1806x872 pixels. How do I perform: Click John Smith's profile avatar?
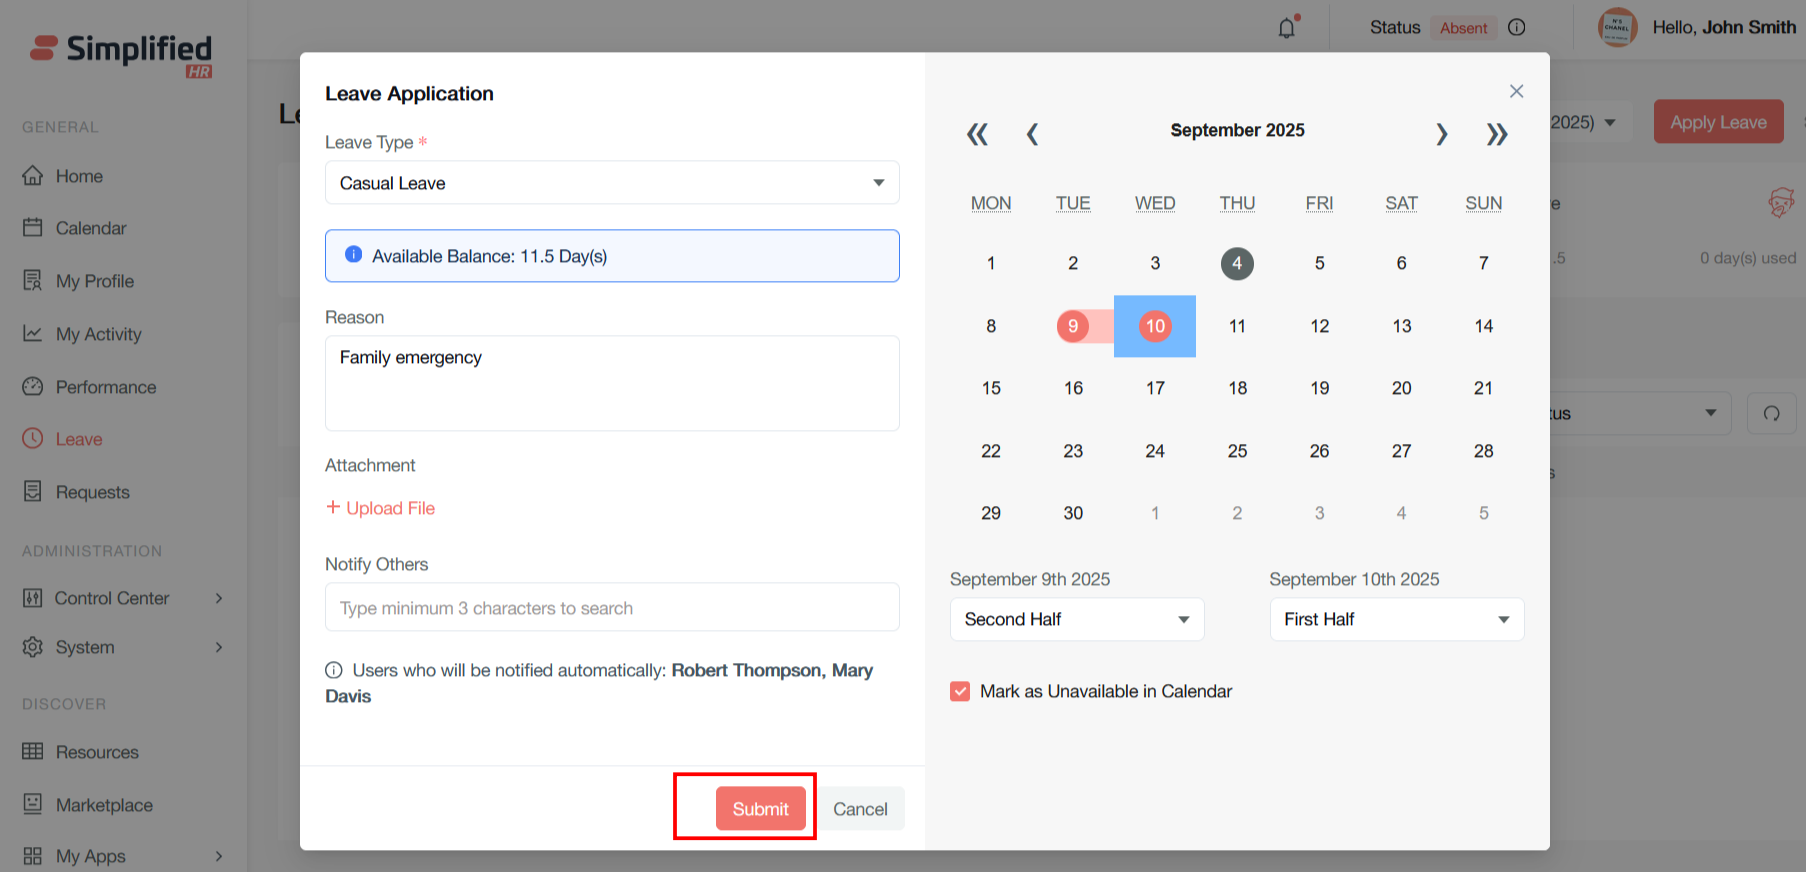click(1617, 28)
